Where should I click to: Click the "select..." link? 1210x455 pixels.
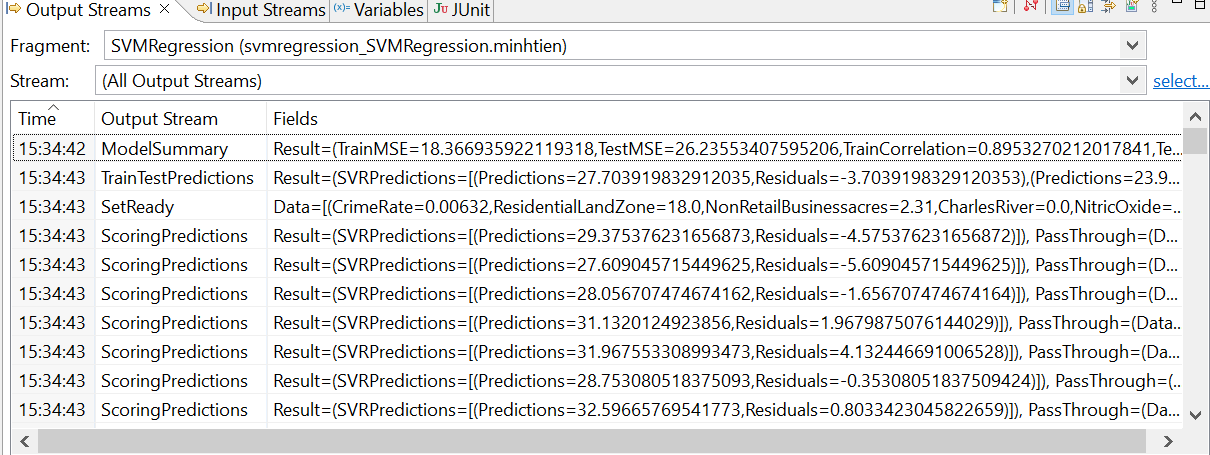[x=1181, y=81]
